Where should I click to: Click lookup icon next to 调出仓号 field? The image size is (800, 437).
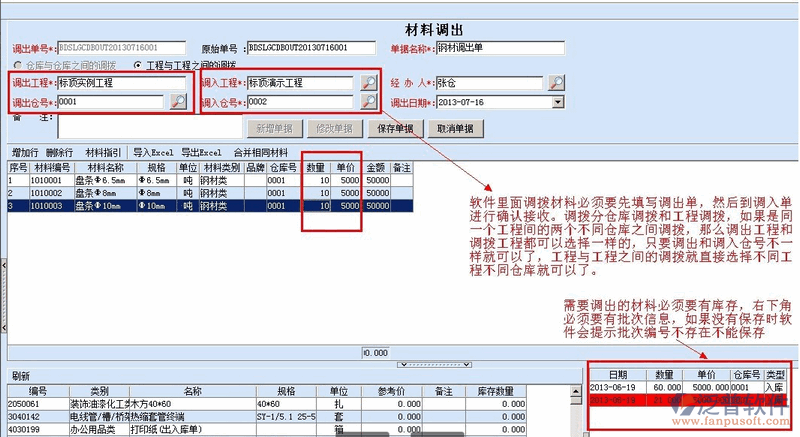[x=178, y=101]
